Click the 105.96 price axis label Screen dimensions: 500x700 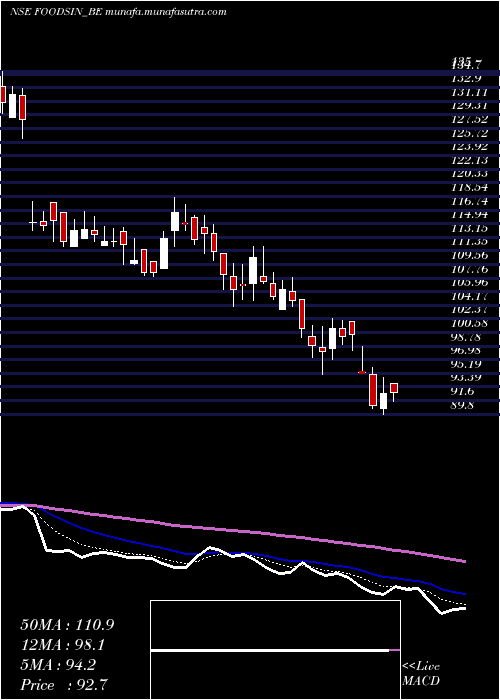pos(470,283)
